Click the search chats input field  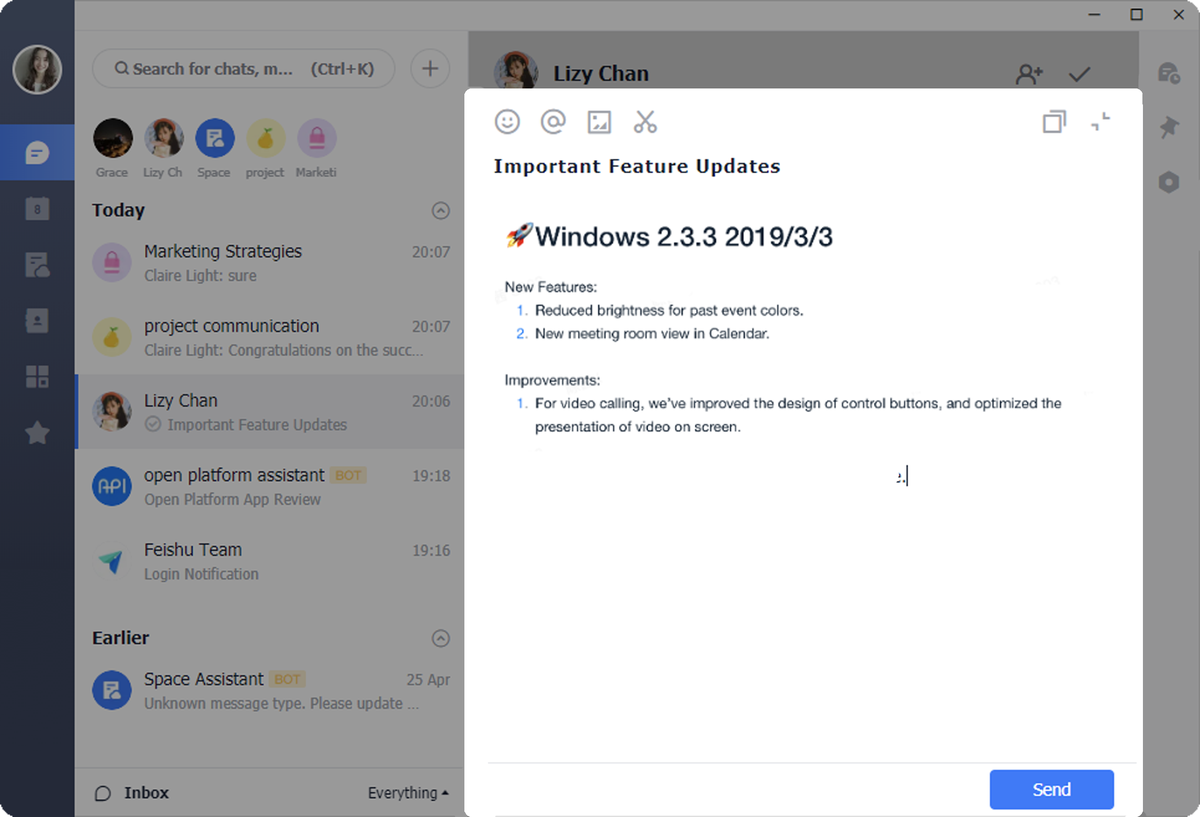244,69
